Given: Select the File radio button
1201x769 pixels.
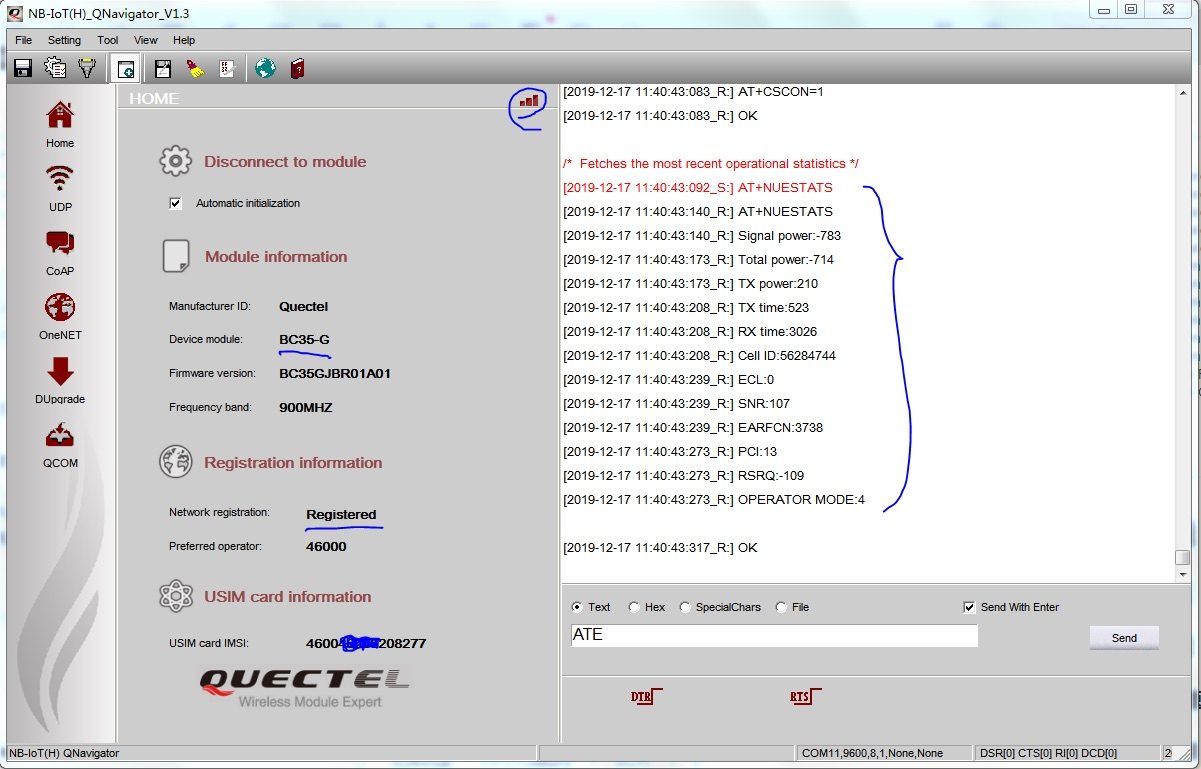Looking at the screenshot, I should coord(781,607).
